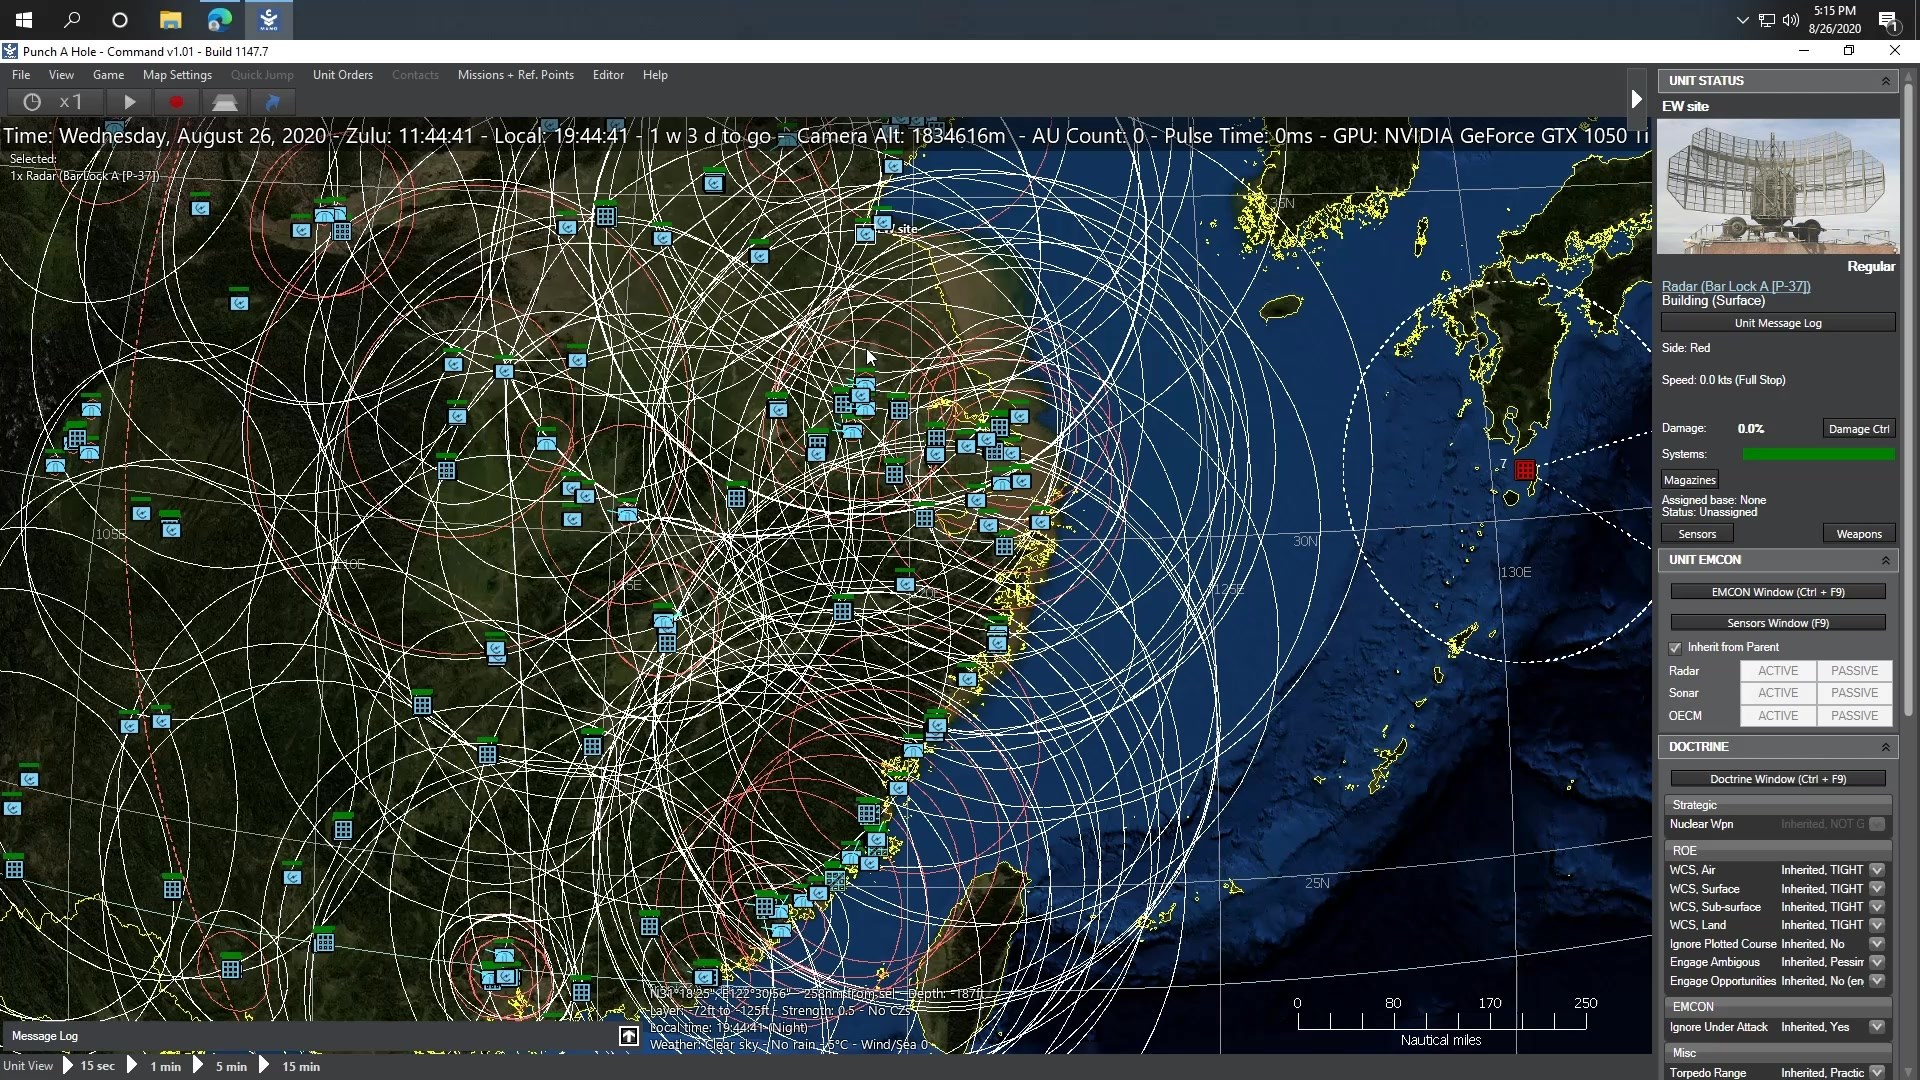Screen dimensions: 1920x1080
Task: Click the Command app taskbar icon
Action: click(268, 19)
